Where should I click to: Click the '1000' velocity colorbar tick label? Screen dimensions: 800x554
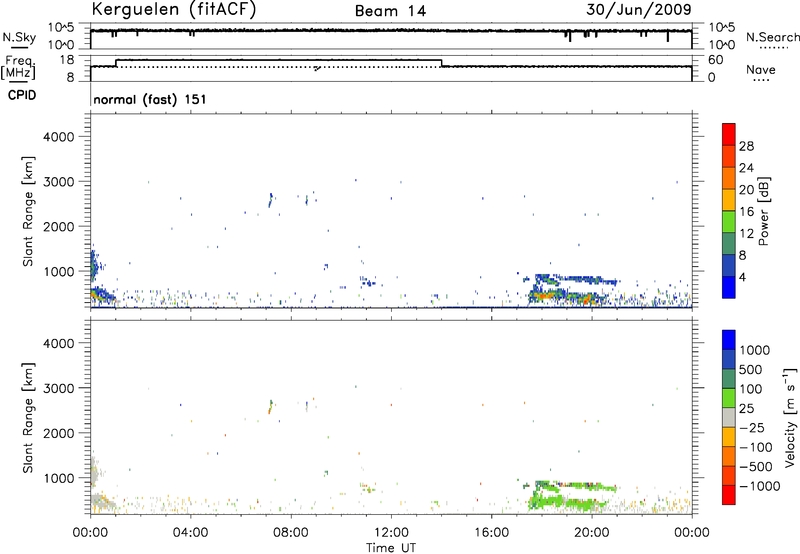point(755,350)
